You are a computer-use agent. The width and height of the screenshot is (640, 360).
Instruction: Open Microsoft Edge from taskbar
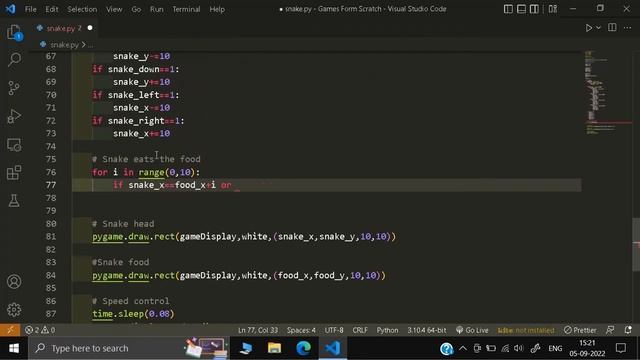pos(303,348)
